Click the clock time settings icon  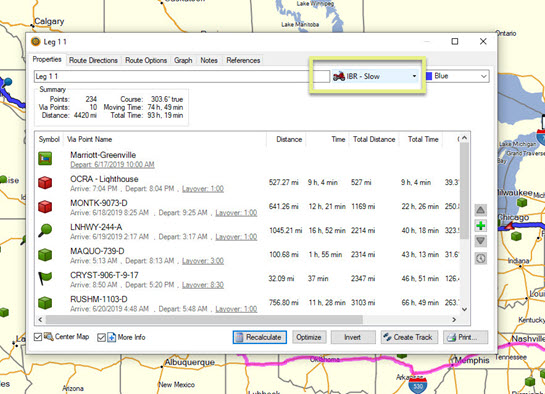(481, 258)
